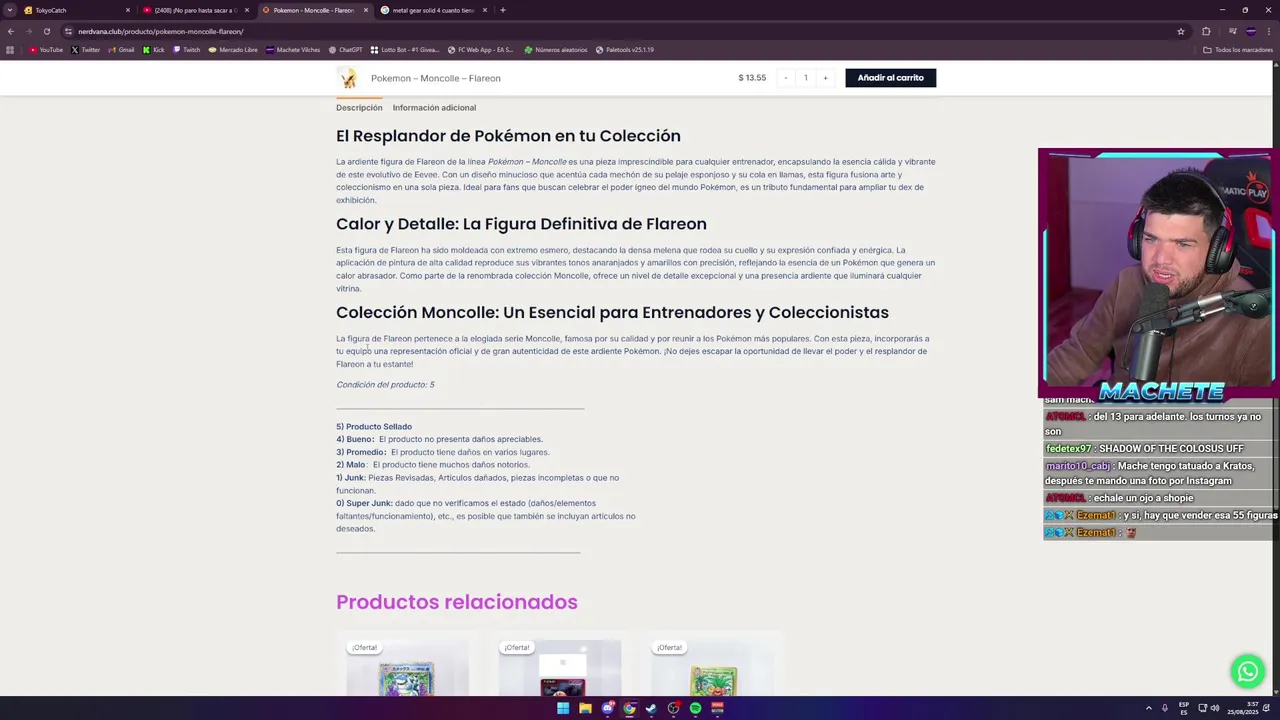Image resolution: width=1280 pixels, height=720 pixels.
Task: Open Steam from the taskbar
Action: click(651, 708)
